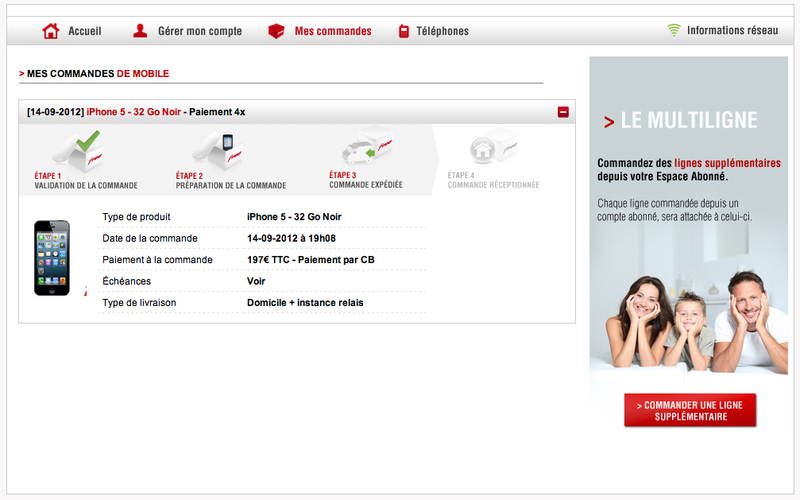The width and height of the screenshot is (800, 500).
Task: Select the Mes commandes tab
Action: click(333, 31)
